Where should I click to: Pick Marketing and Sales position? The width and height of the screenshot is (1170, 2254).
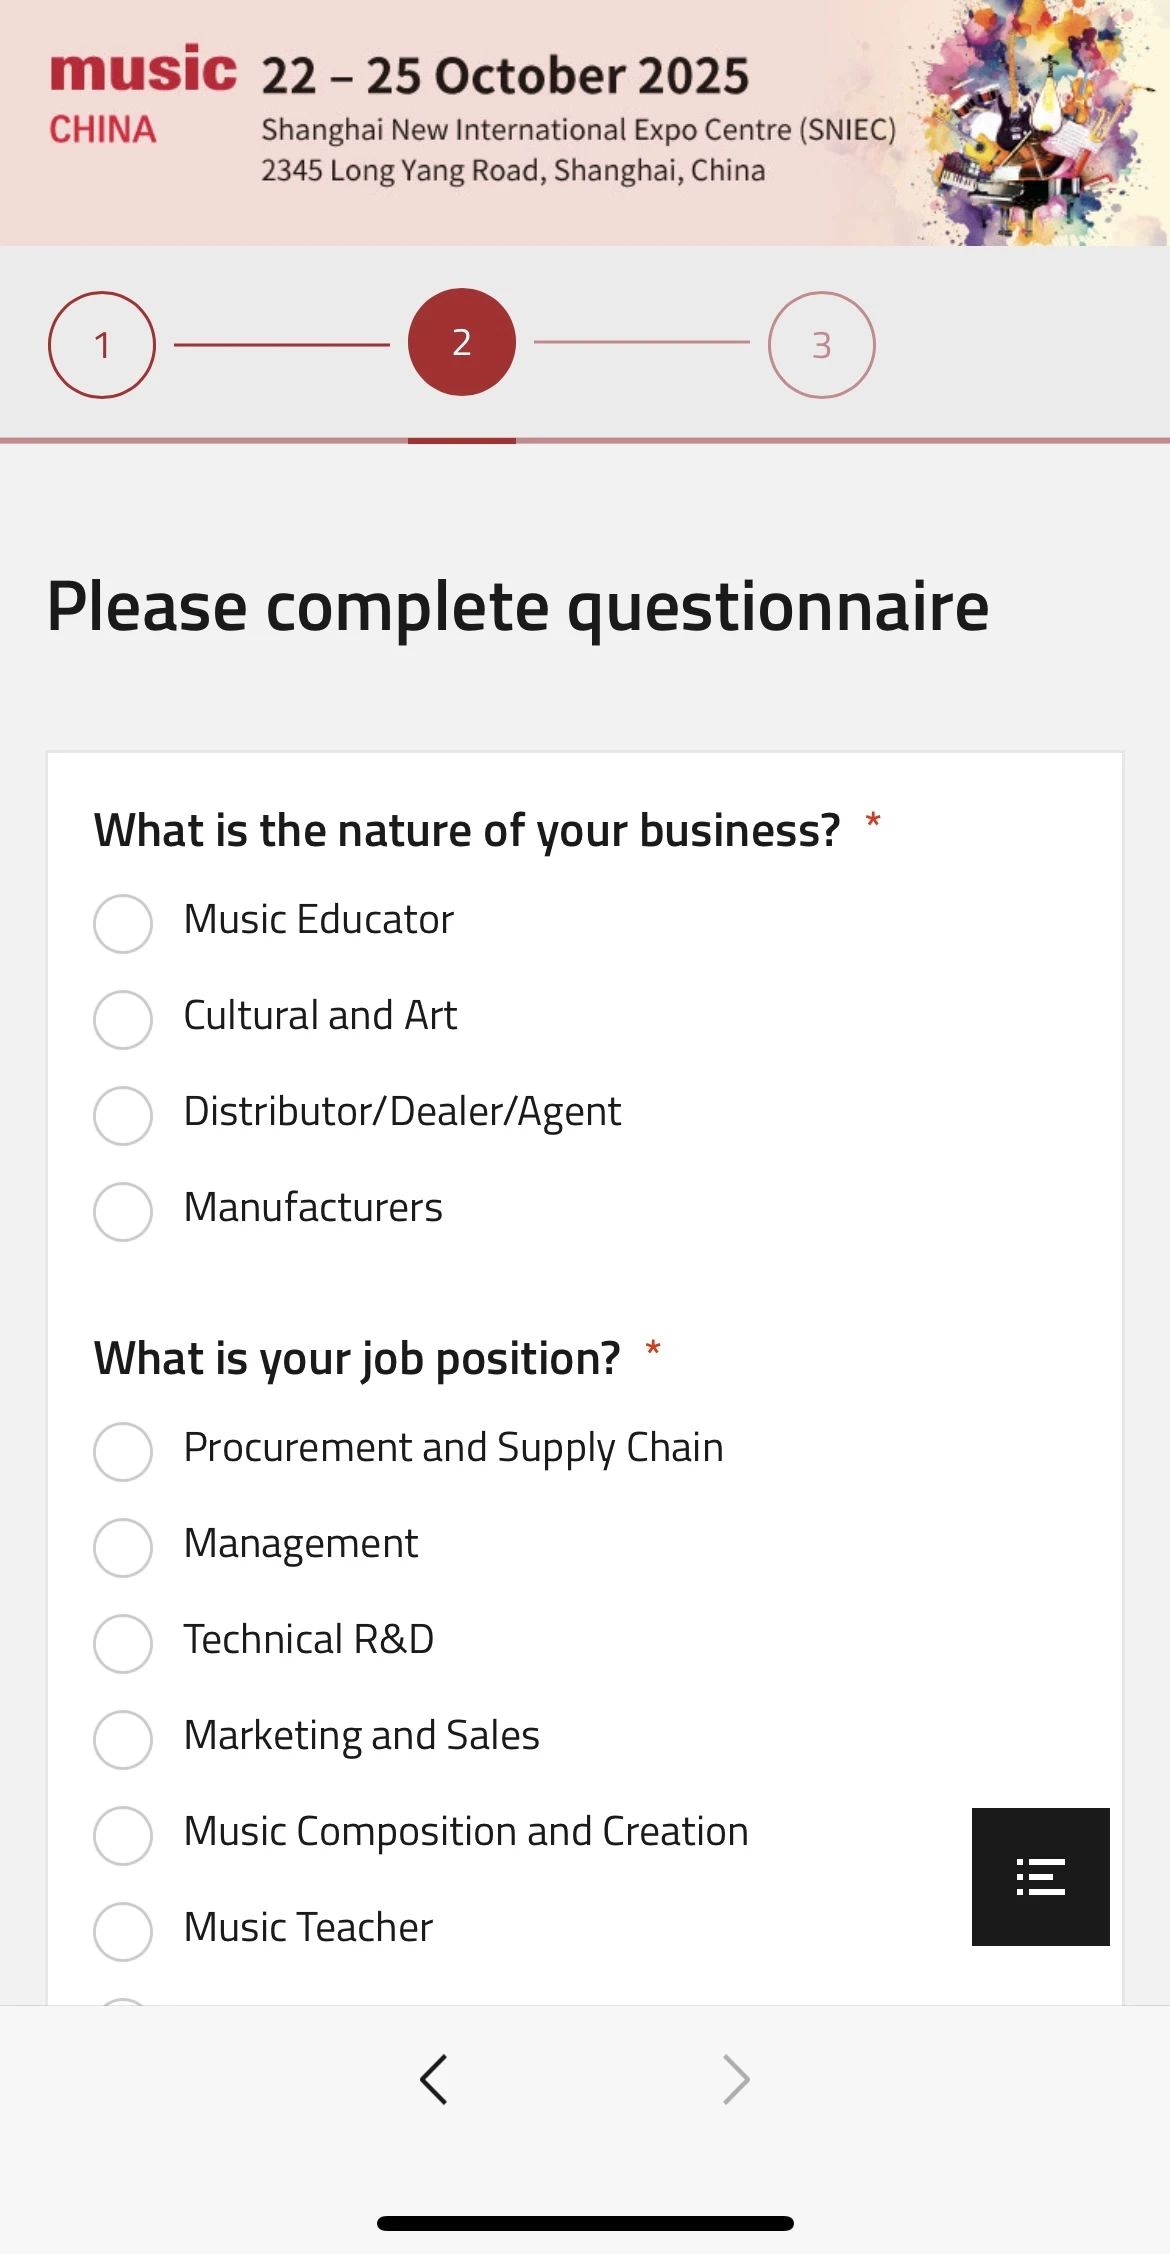123,1739
